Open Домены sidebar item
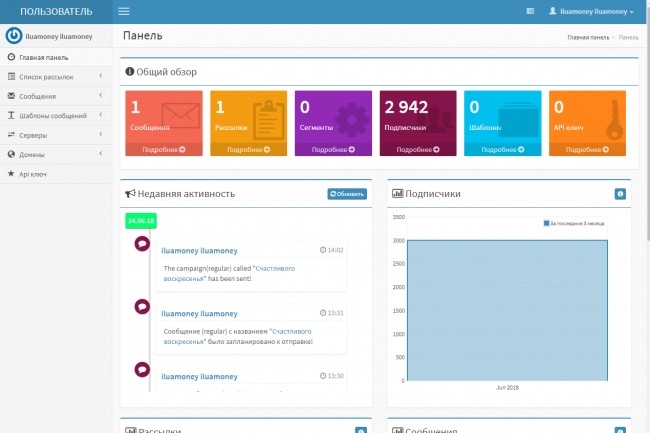Image resolution: width=650 pixels, height=433 pixels. point(56,155)
